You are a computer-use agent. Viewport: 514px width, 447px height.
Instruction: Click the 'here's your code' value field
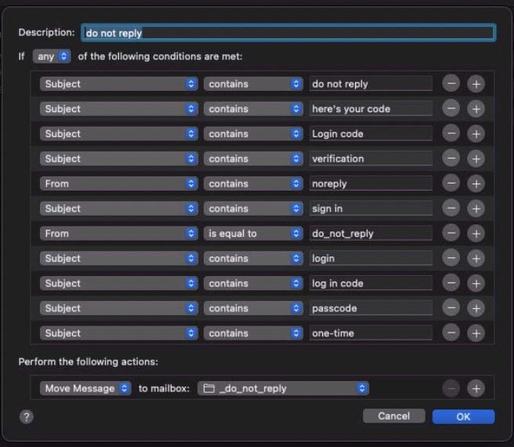[371, 109]
